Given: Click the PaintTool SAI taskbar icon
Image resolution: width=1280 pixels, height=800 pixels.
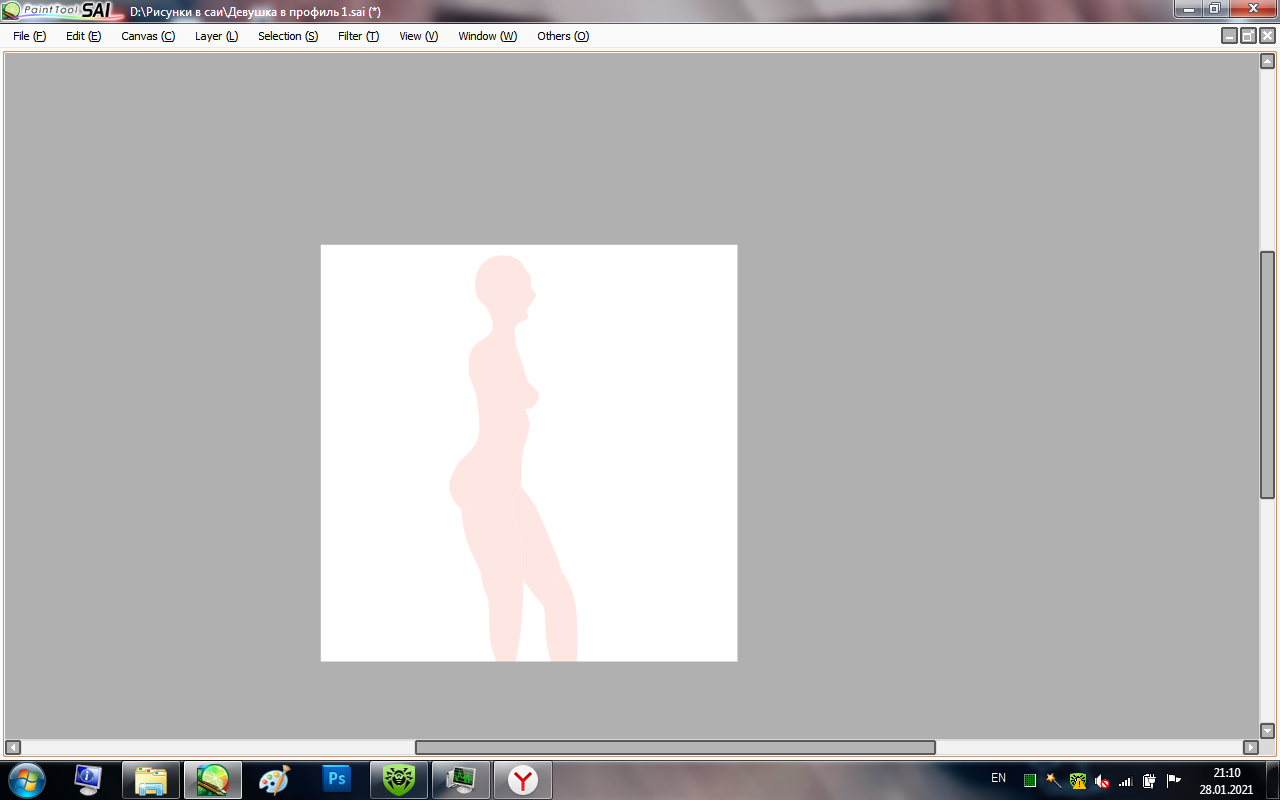Looking at the screenshot, I should pyautogui.click(x=212, y=779).
